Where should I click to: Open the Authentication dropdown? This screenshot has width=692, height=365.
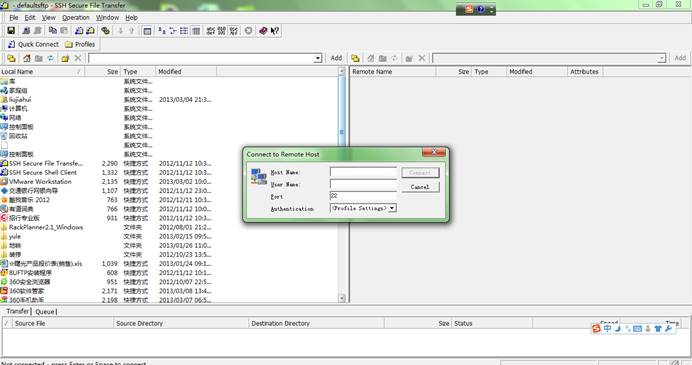pos(392,208)
